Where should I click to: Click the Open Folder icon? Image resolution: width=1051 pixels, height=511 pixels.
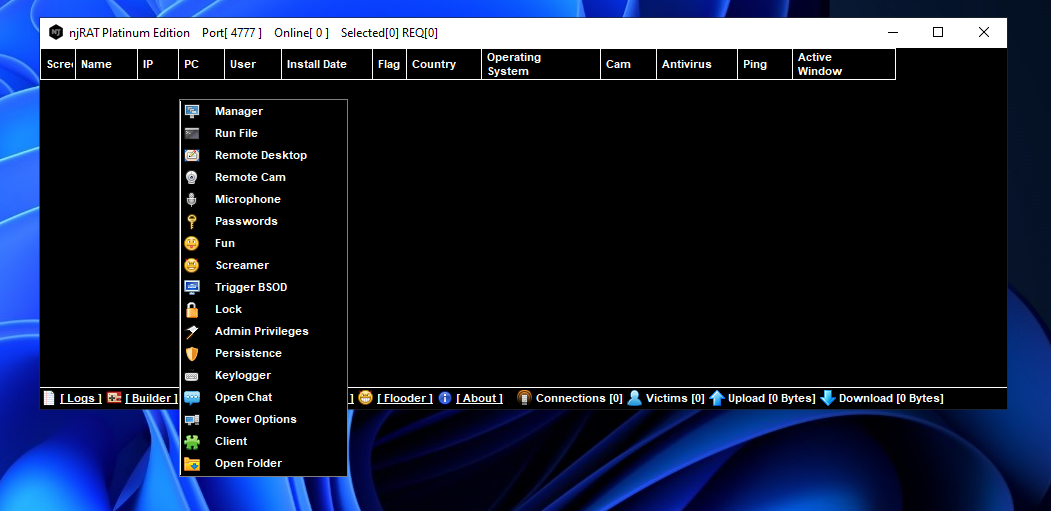click(x=192, y=464)
